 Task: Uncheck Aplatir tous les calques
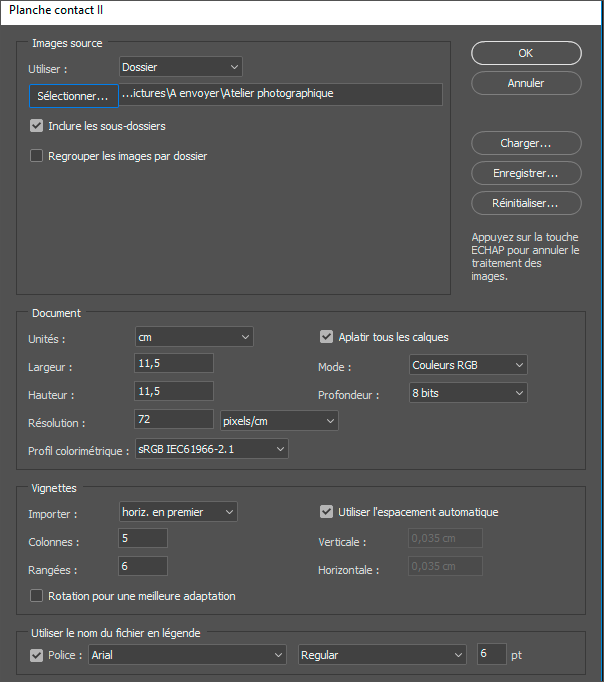[326, 337]
